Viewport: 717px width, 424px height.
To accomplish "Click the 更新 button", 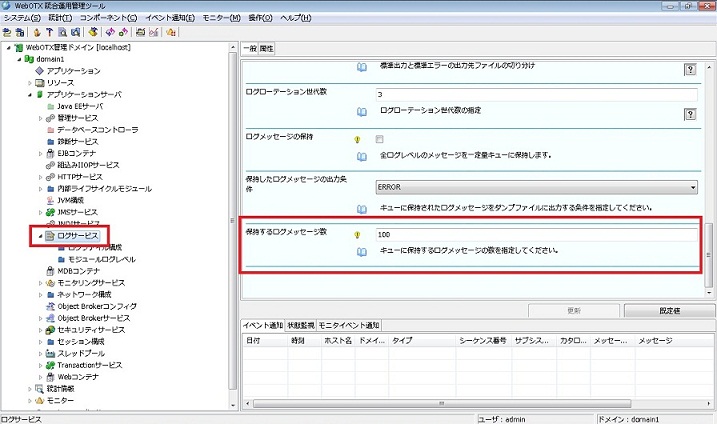I will (574, 311).
